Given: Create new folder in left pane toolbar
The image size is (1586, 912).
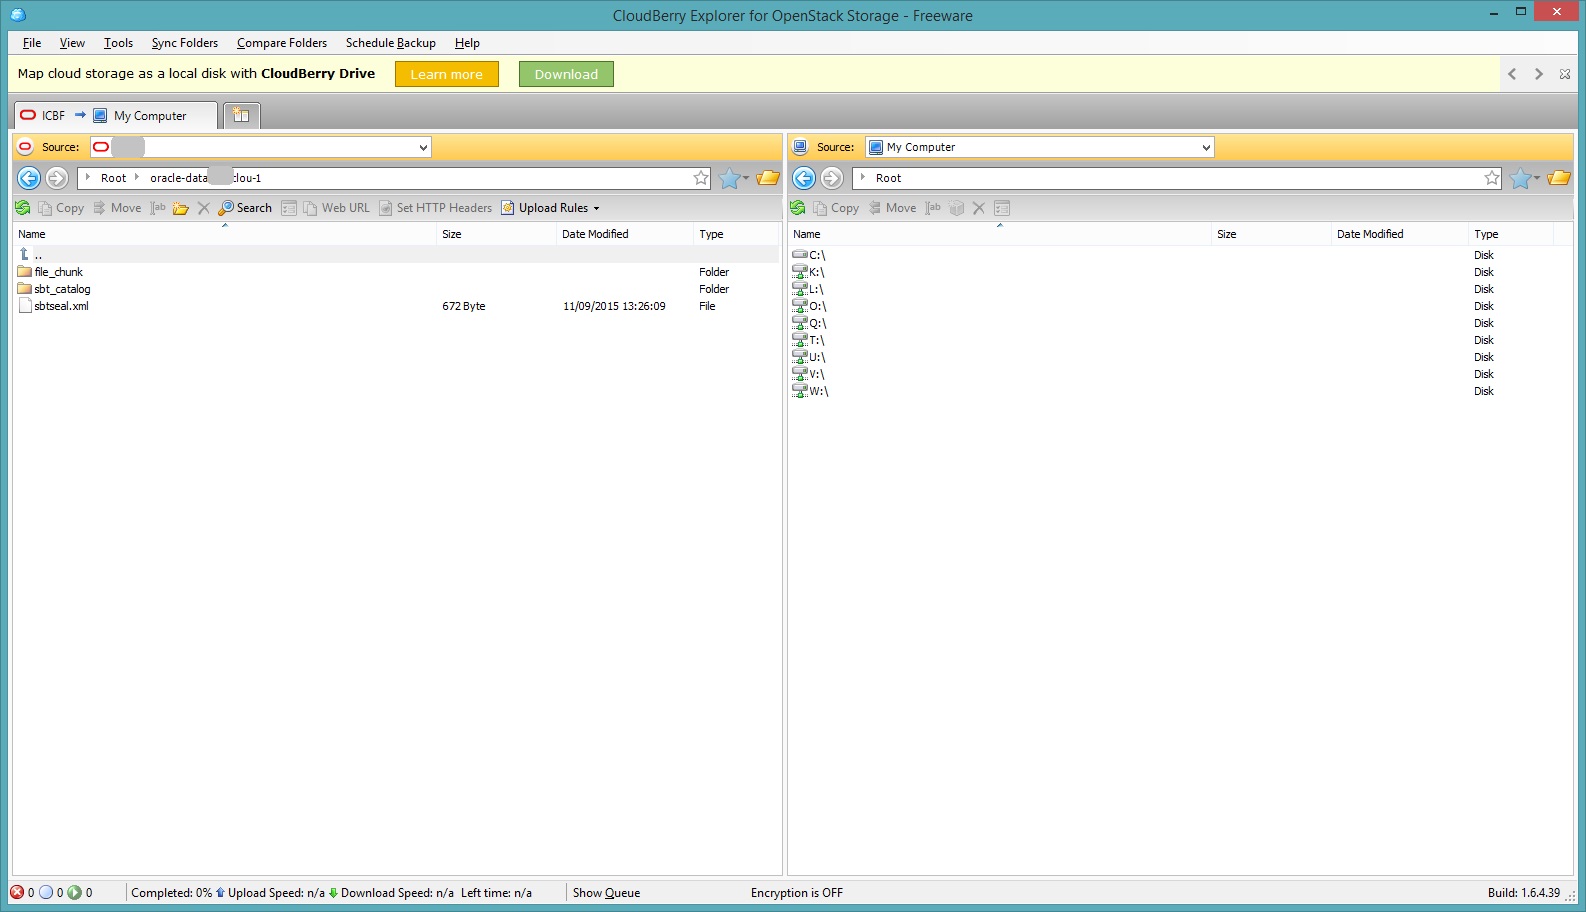Looking at the screenshot, I should [x=181, y=208].
